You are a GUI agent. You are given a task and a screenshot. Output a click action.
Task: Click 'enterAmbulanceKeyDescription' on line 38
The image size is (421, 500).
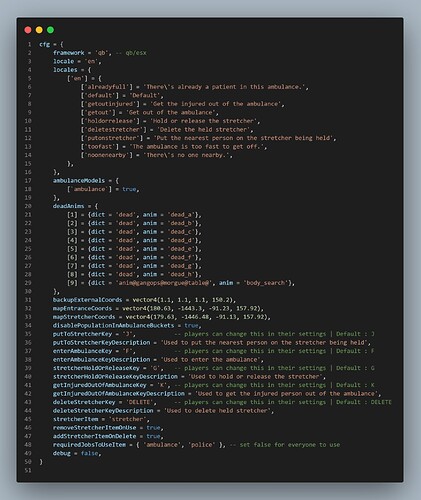(x=101, y=359)
